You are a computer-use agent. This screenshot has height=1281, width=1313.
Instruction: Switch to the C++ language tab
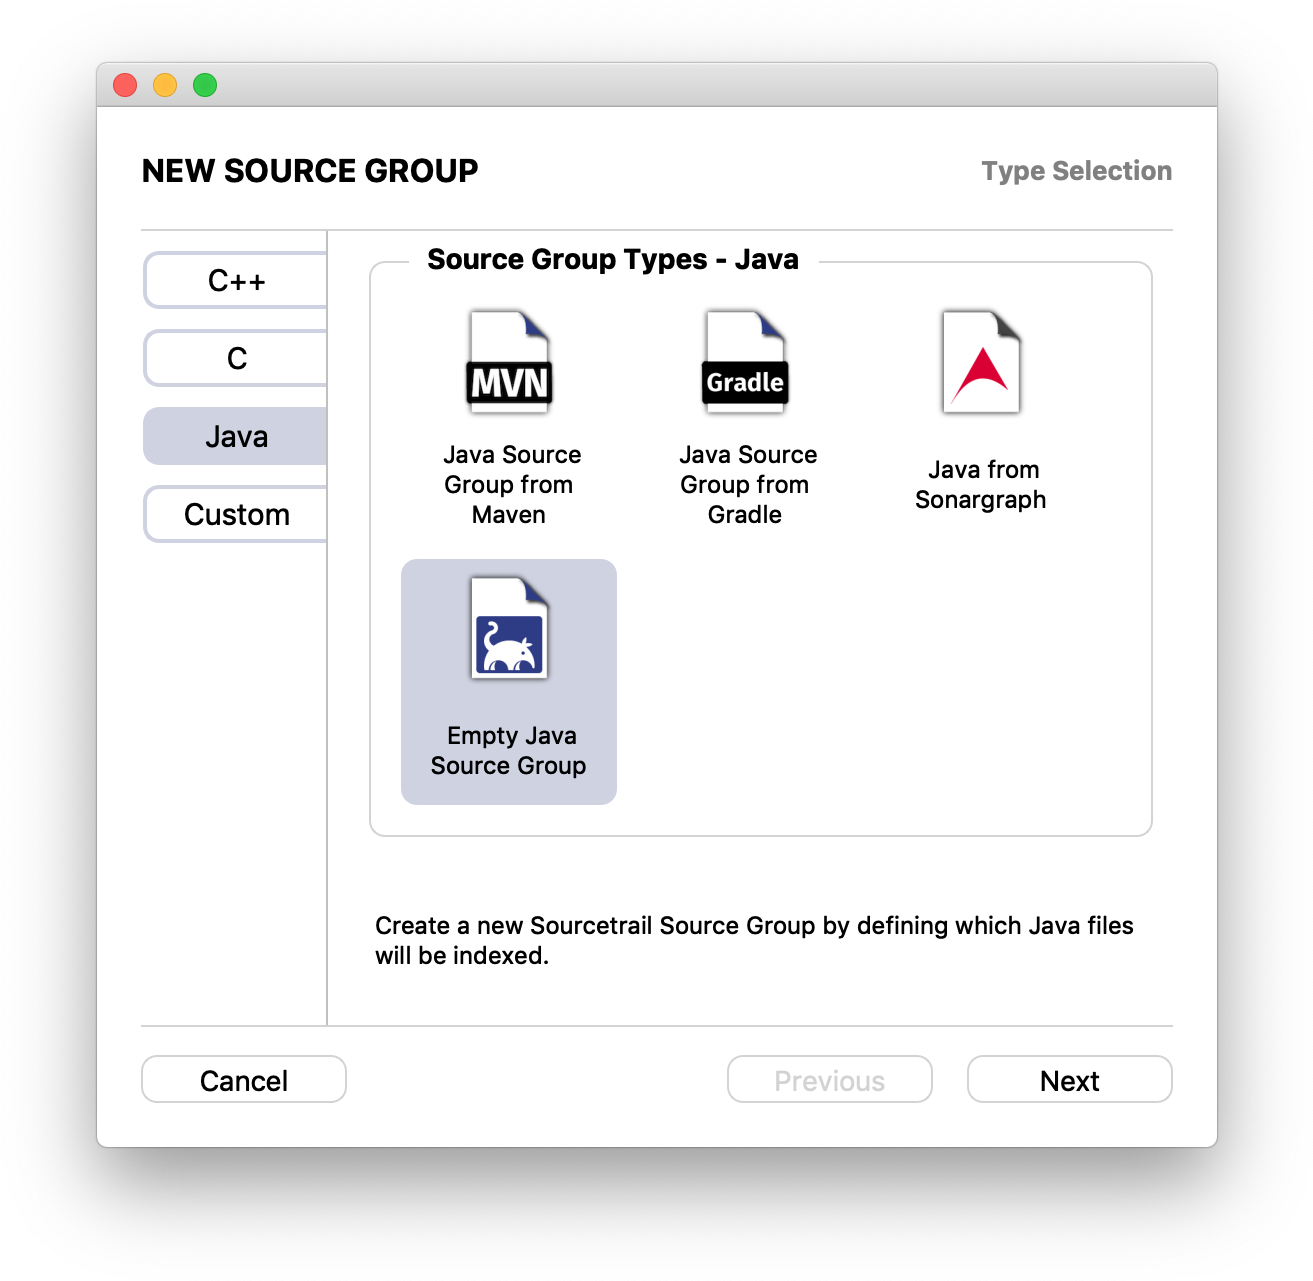click(236, 281)
